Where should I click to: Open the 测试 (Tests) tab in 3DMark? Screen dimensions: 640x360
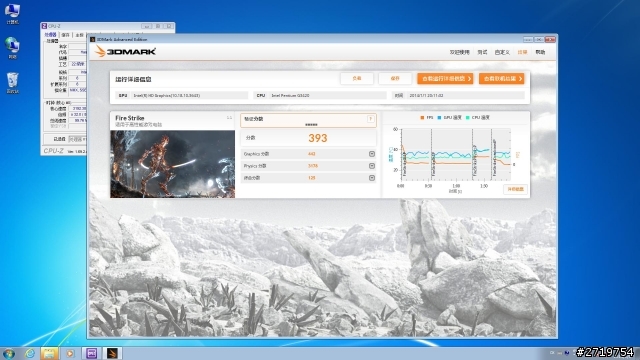pos(482,52)
